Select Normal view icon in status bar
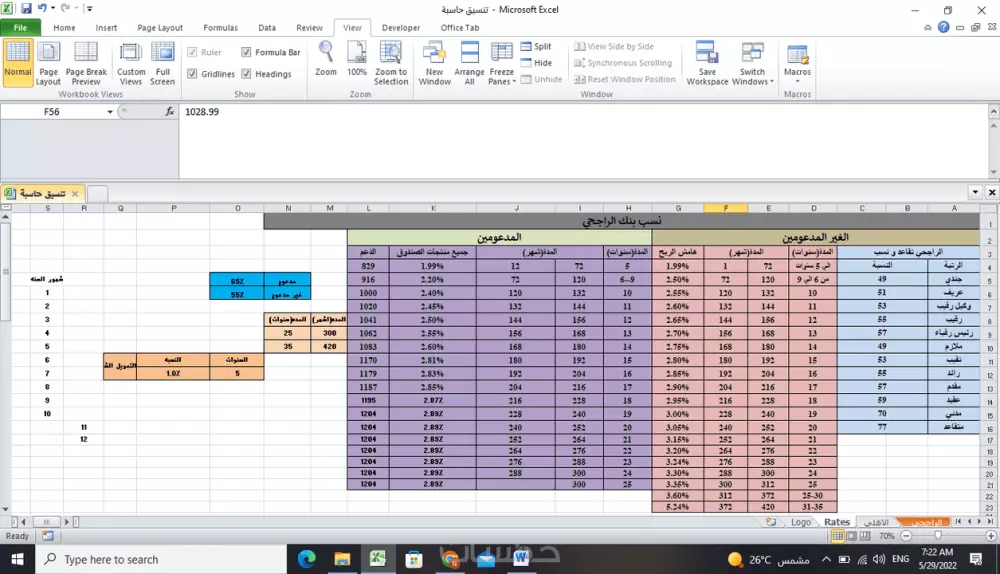This screenshot has height=574, width=1000. pyautogui.click(x=837, y=536)
